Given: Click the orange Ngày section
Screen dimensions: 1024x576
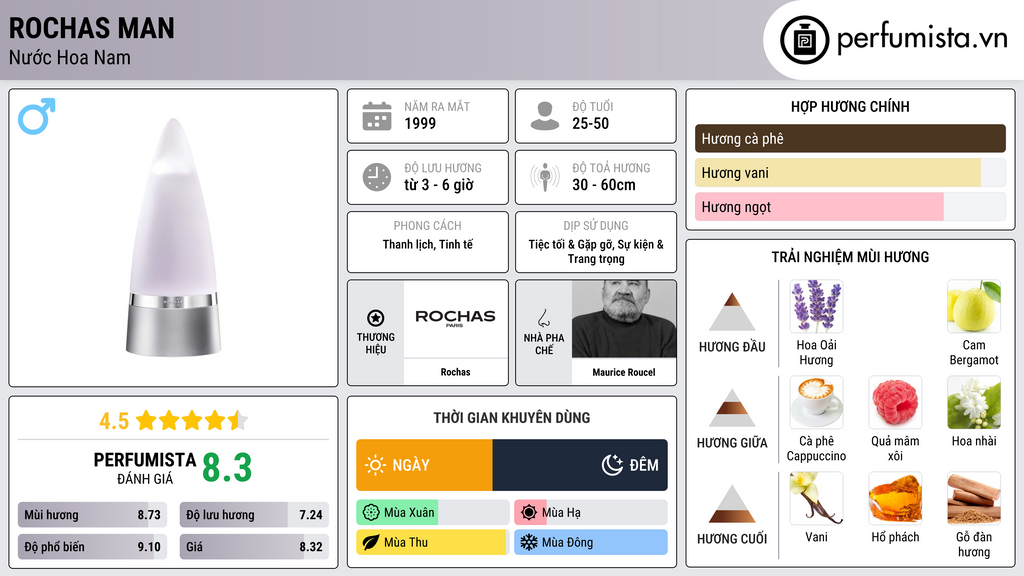Looking at the screenshot, I should click(424, 465).
